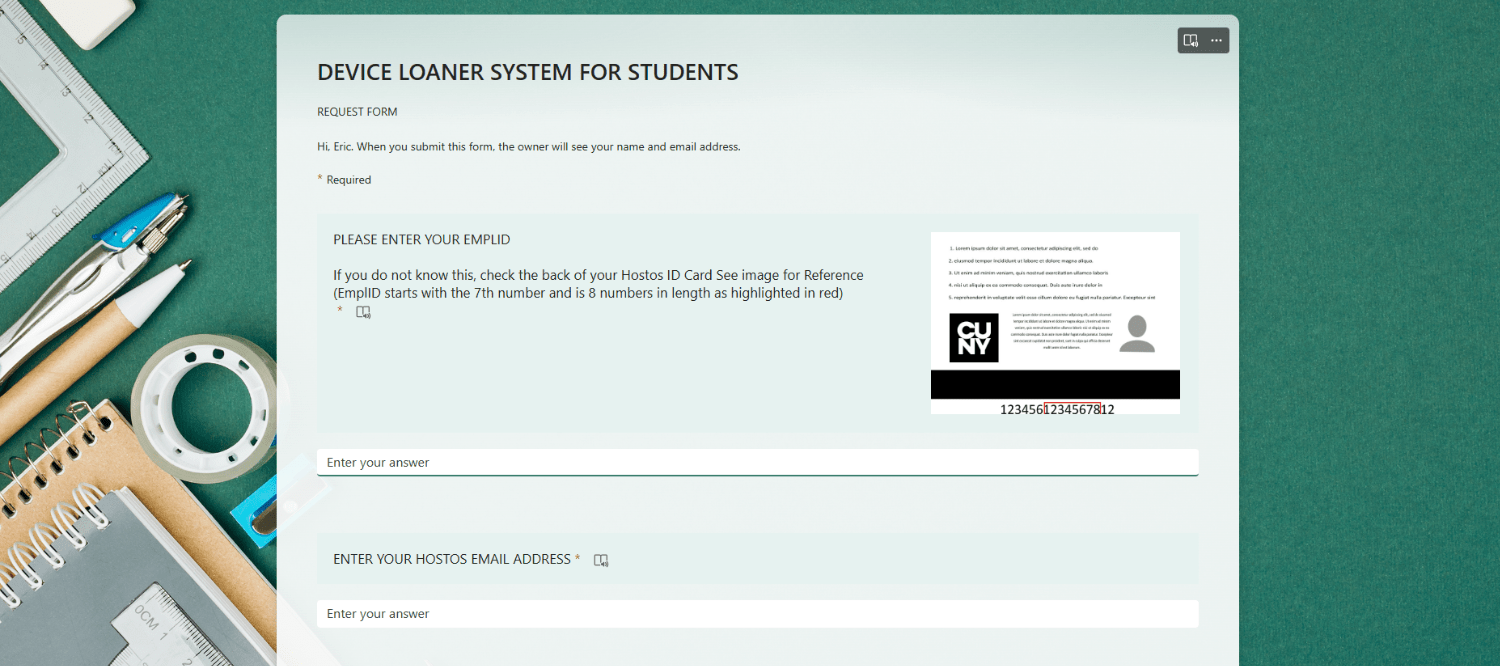Screen dimensions: 1500x666
Task: Focus the EMPLID answer input field
Action: (x=757, y=462)
